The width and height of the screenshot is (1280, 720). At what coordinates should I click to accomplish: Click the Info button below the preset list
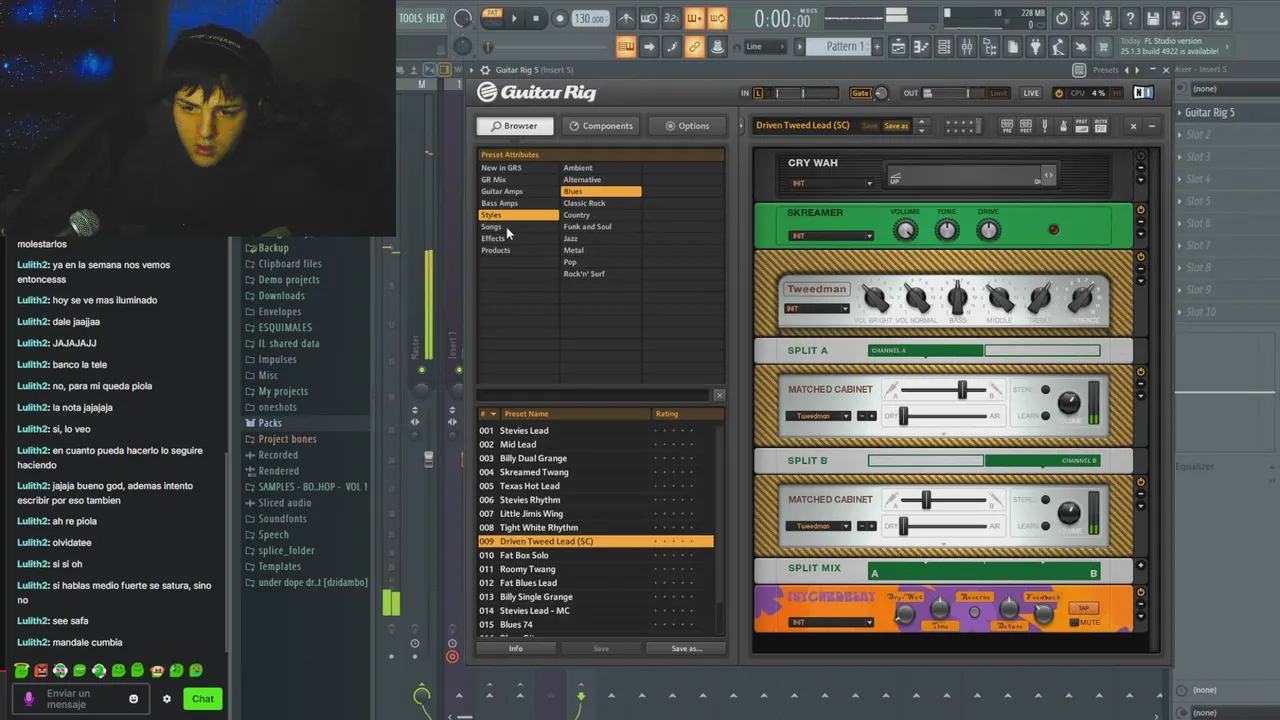(x=515, y=649)
